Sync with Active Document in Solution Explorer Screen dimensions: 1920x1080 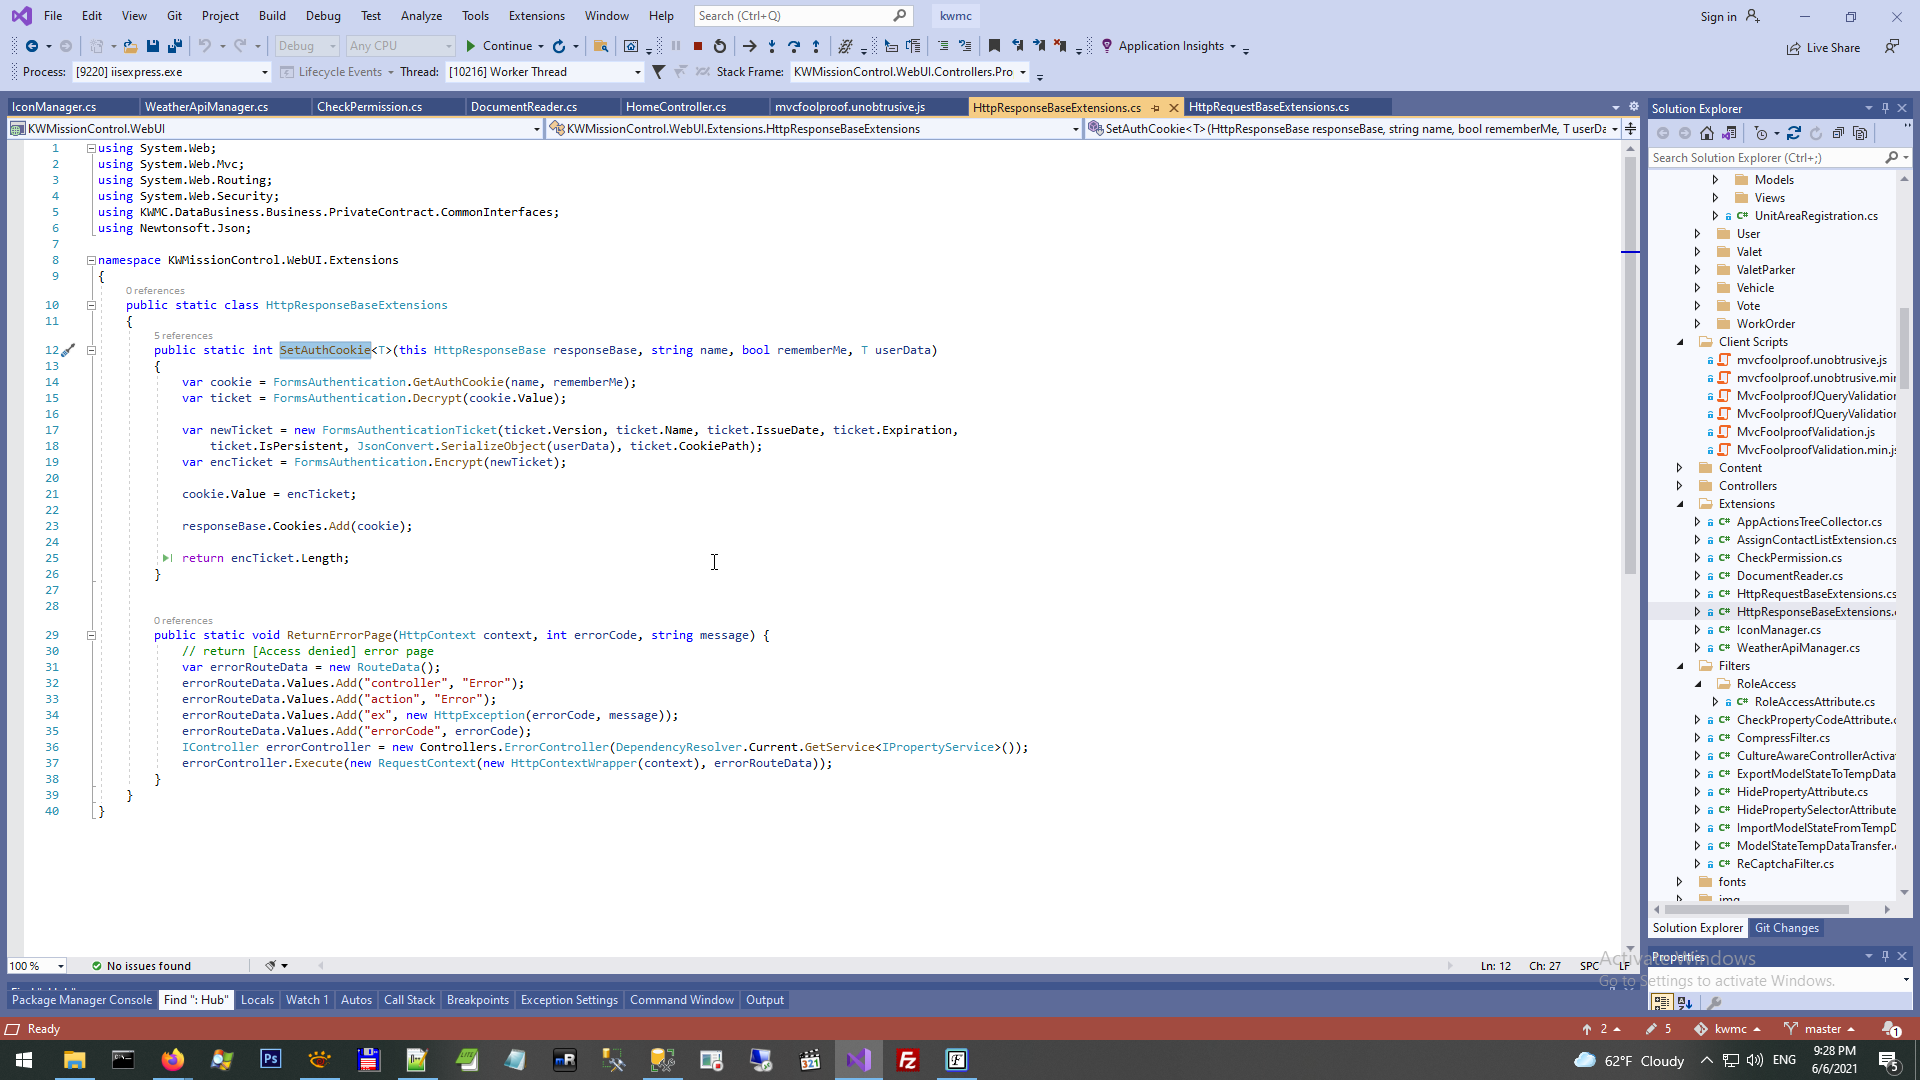pos(1794,133)
